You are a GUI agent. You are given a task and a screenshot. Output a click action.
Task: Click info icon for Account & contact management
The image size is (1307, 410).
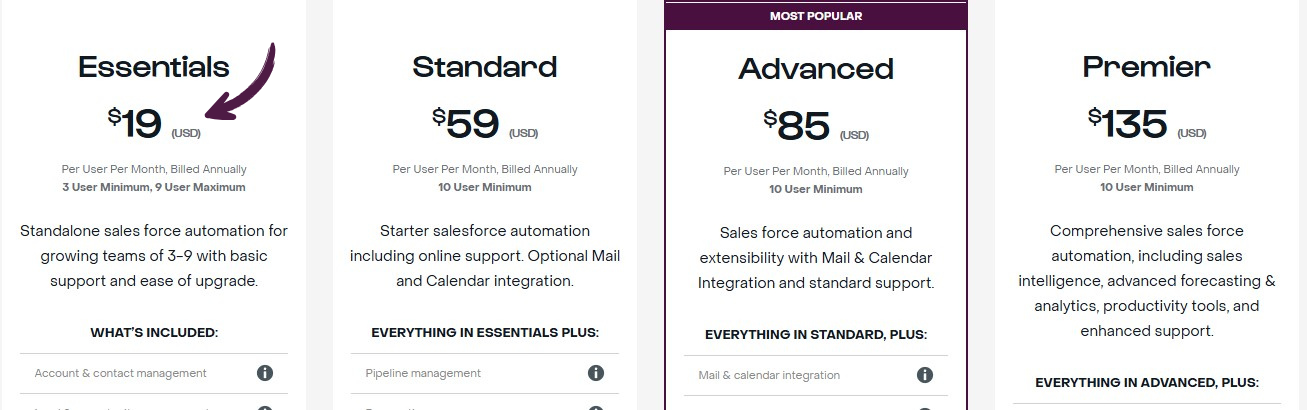(265, 373)
